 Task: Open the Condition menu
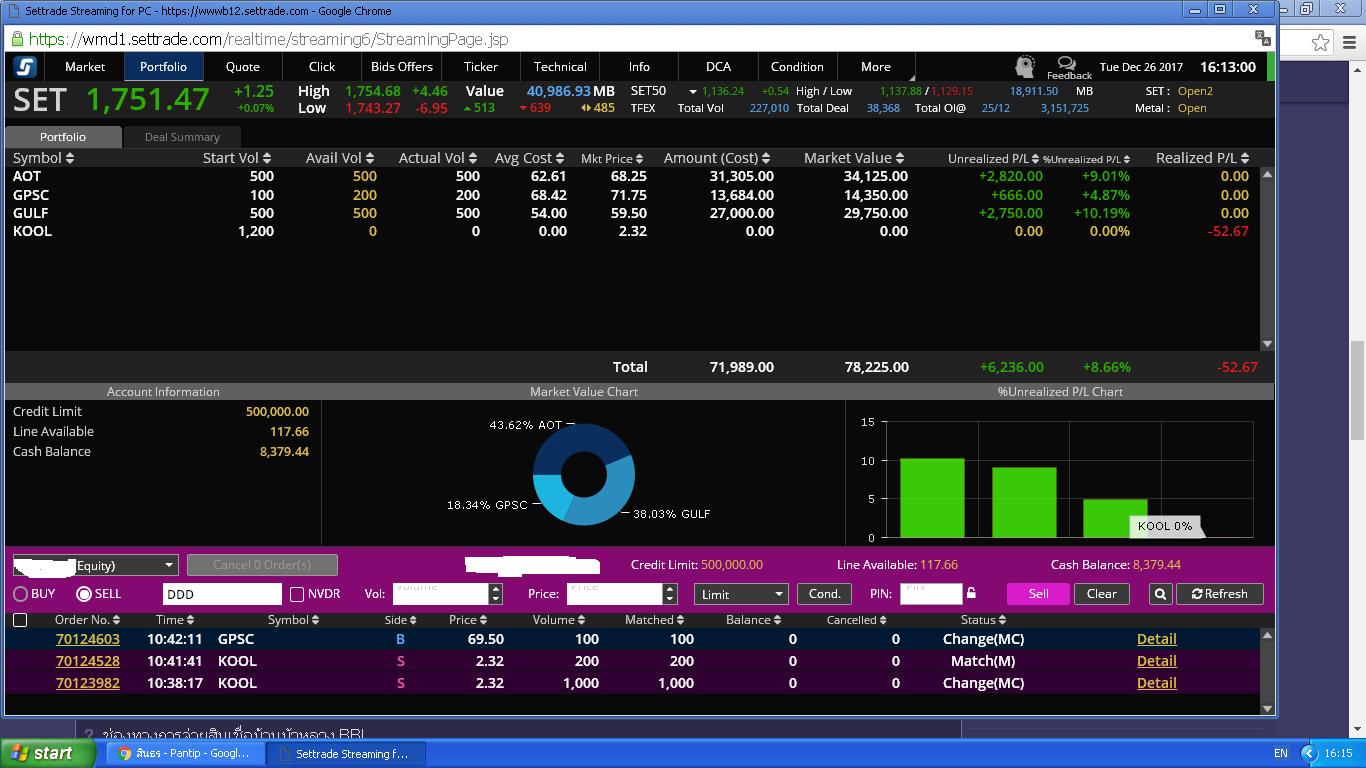tap(797, 67)
